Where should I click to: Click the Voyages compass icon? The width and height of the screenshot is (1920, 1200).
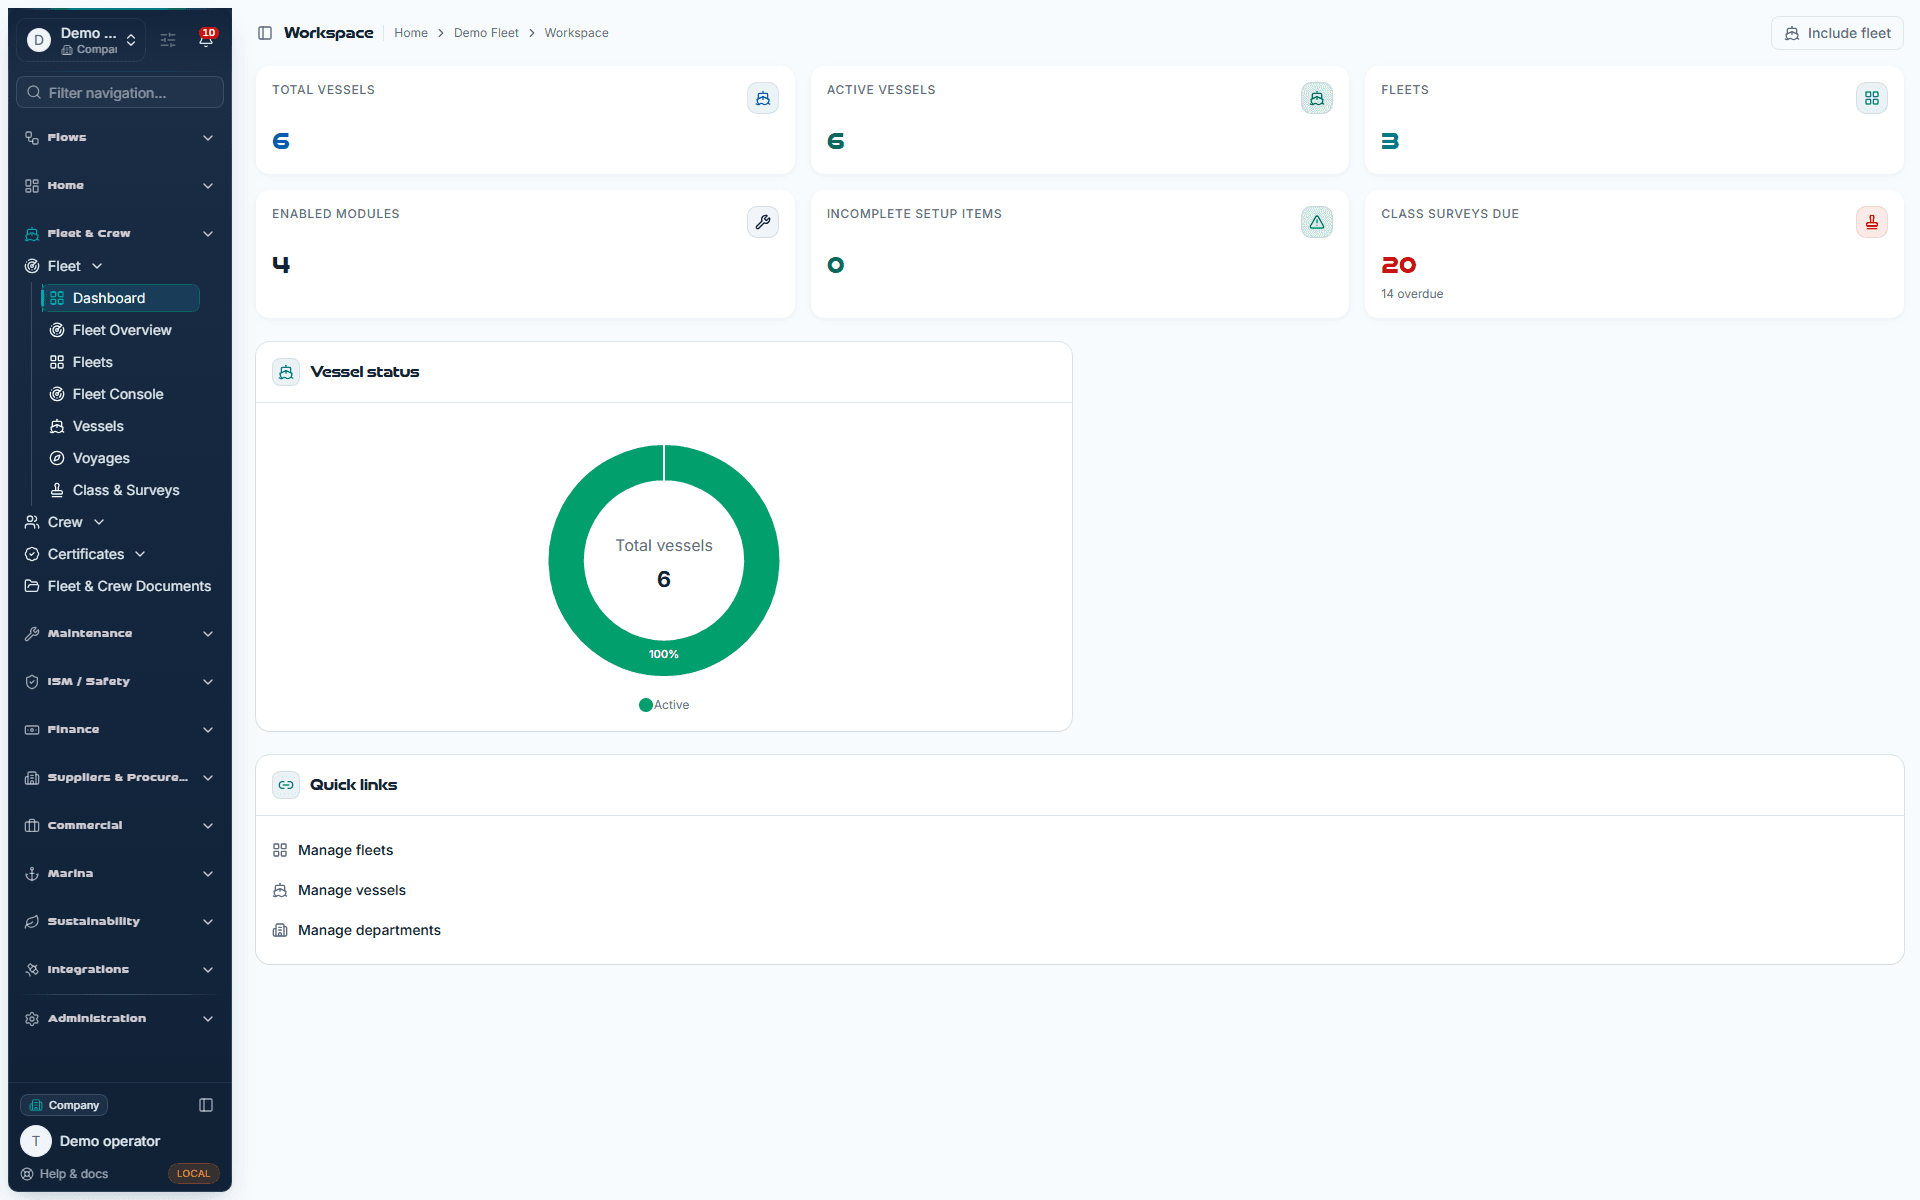click(57, 458)
